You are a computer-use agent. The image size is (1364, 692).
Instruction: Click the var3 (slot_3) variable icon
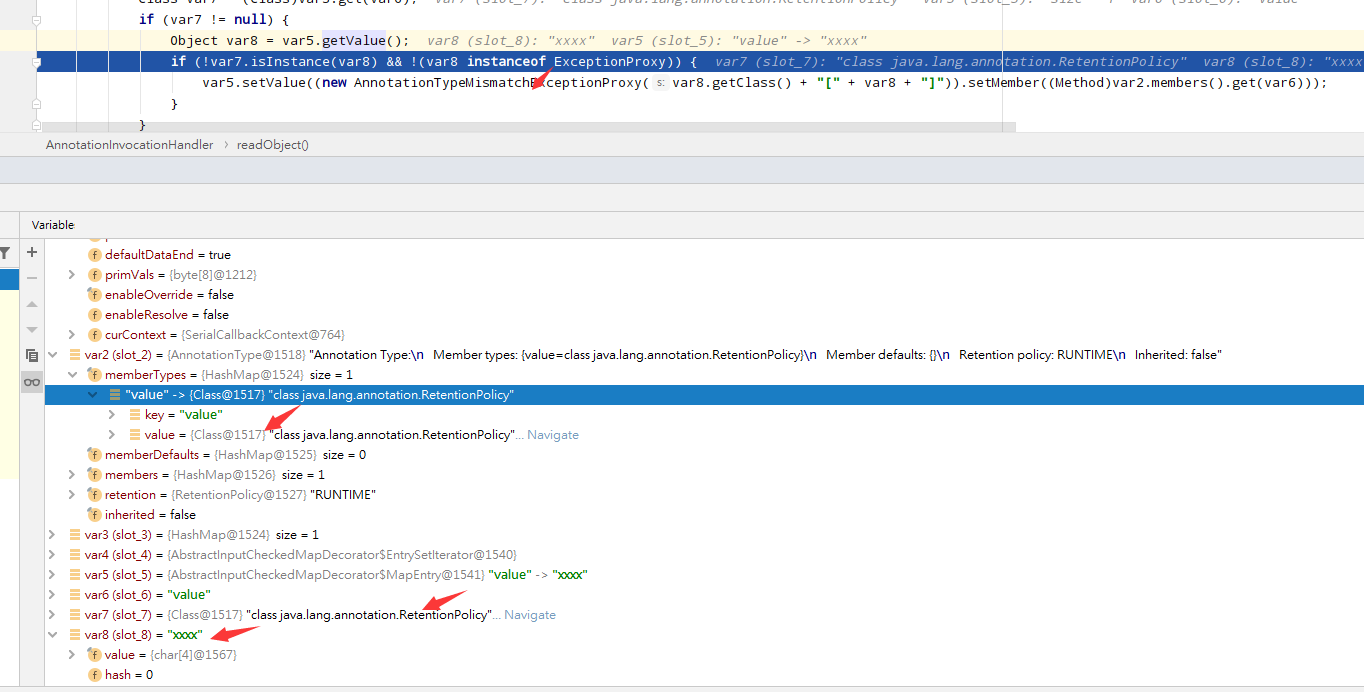(x=75, y=535)
